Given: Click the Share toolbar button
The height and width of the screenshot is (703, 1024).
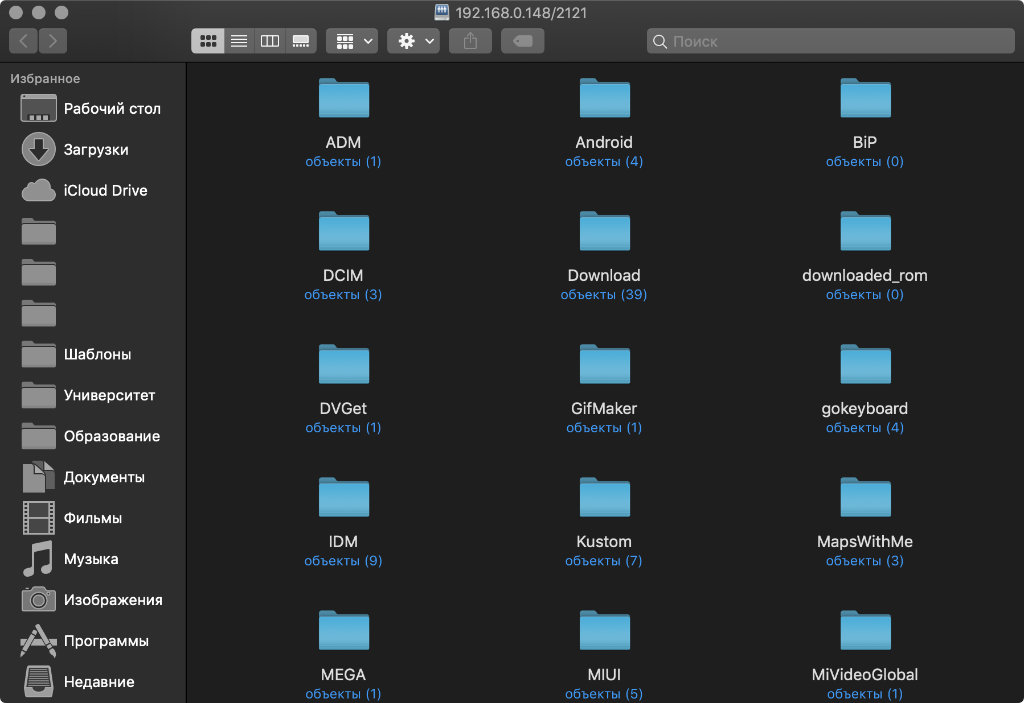Looking at the screenshot, I should point(470,41).
